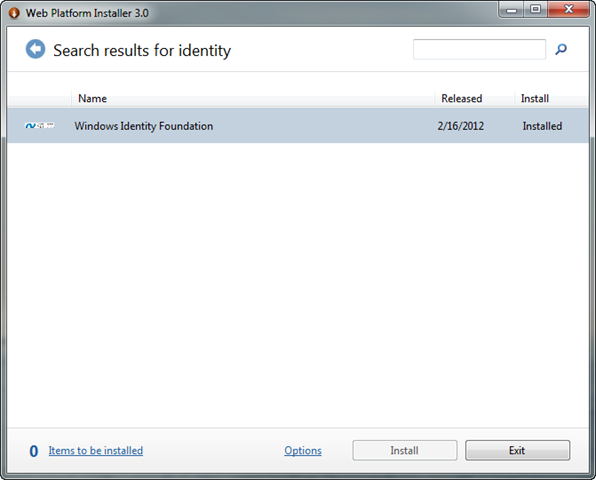The height and width of the screenshot is (480, 596).
Task: Click the Search results for identity heading
Action: (x=142, y=50)
